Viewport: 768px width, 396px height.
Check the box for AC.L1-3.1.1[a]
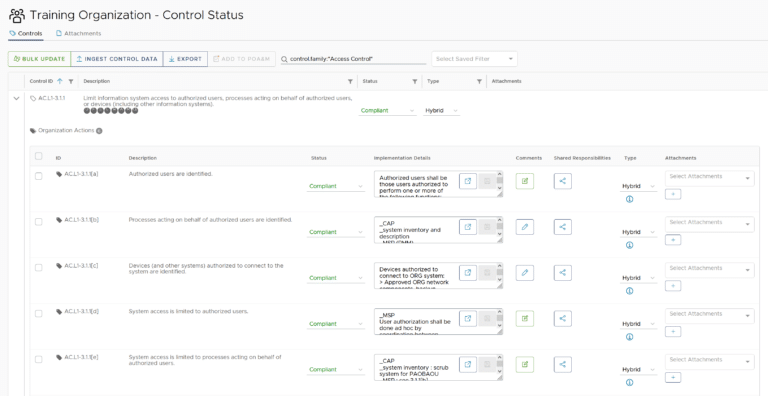tap(39, 176)
